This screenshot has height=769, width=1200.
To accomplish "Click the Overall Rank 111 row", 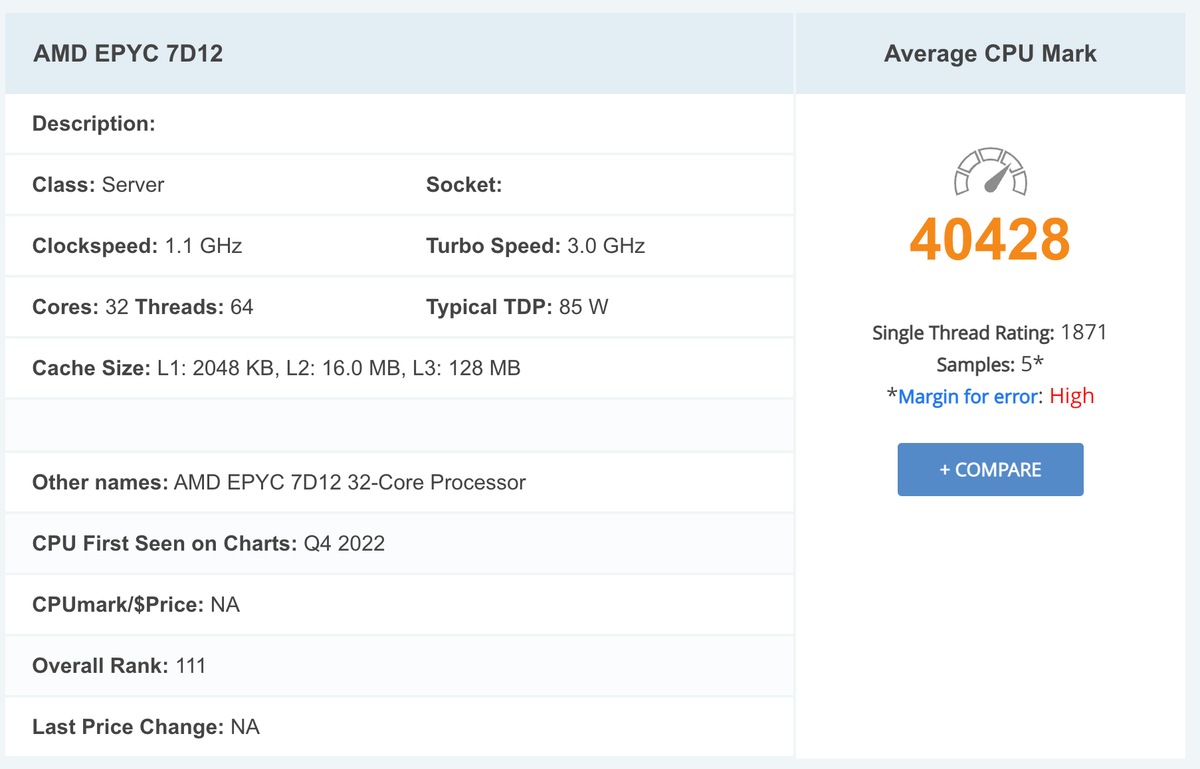I will coord(119,666).
